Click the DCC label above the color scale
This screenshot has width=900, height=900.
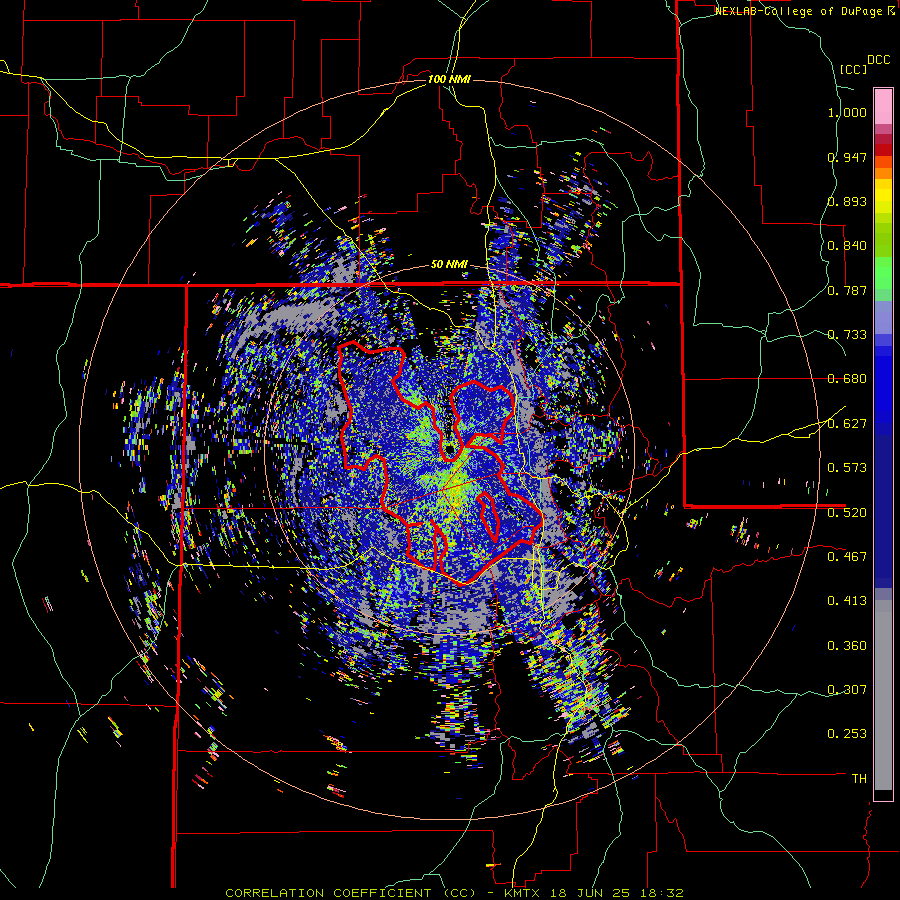pos(878,60)
